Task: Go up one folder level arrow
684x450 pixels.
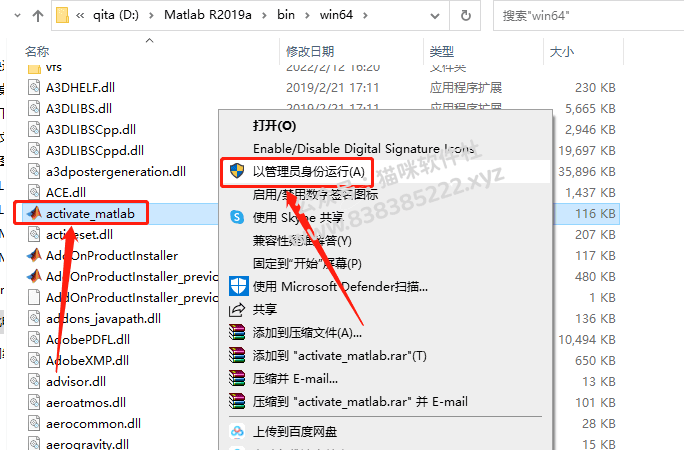Action: pyautogui.click(x=38, y=16)
